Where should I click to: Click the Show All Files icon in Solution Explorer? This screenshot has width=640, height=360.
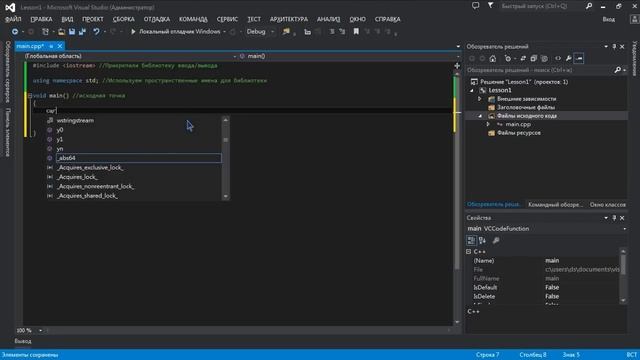pyautogui.click(x=544, y=58)
